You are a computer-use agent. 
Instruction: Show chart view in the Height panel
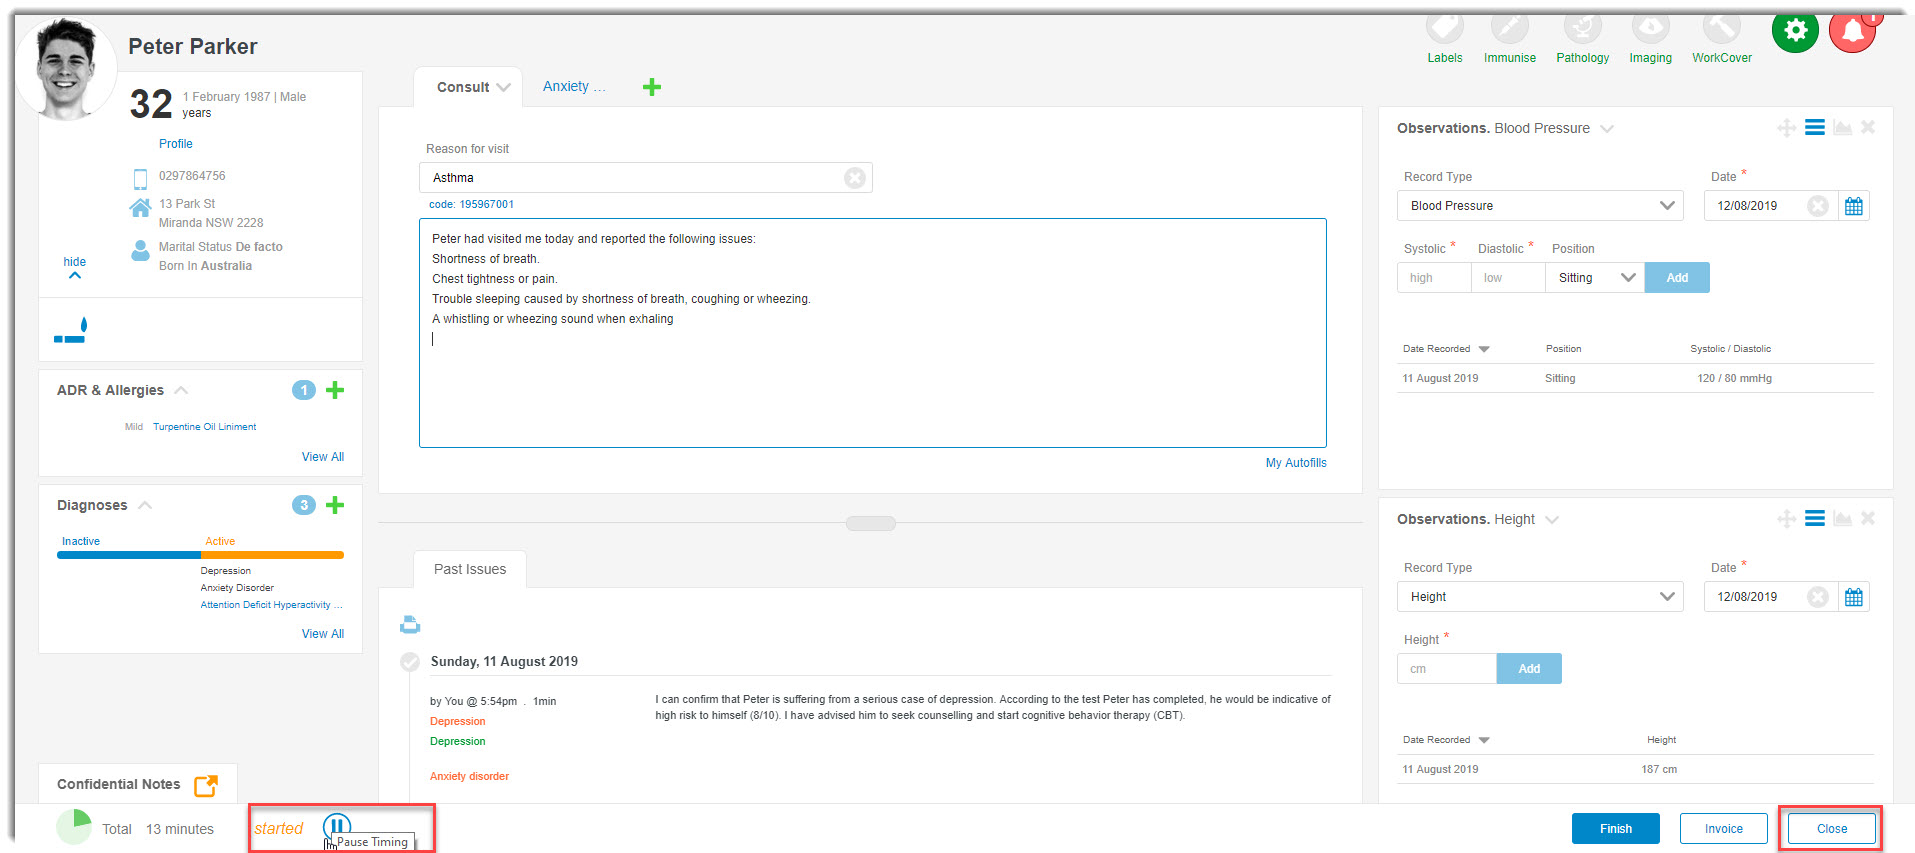point(1842,519)
